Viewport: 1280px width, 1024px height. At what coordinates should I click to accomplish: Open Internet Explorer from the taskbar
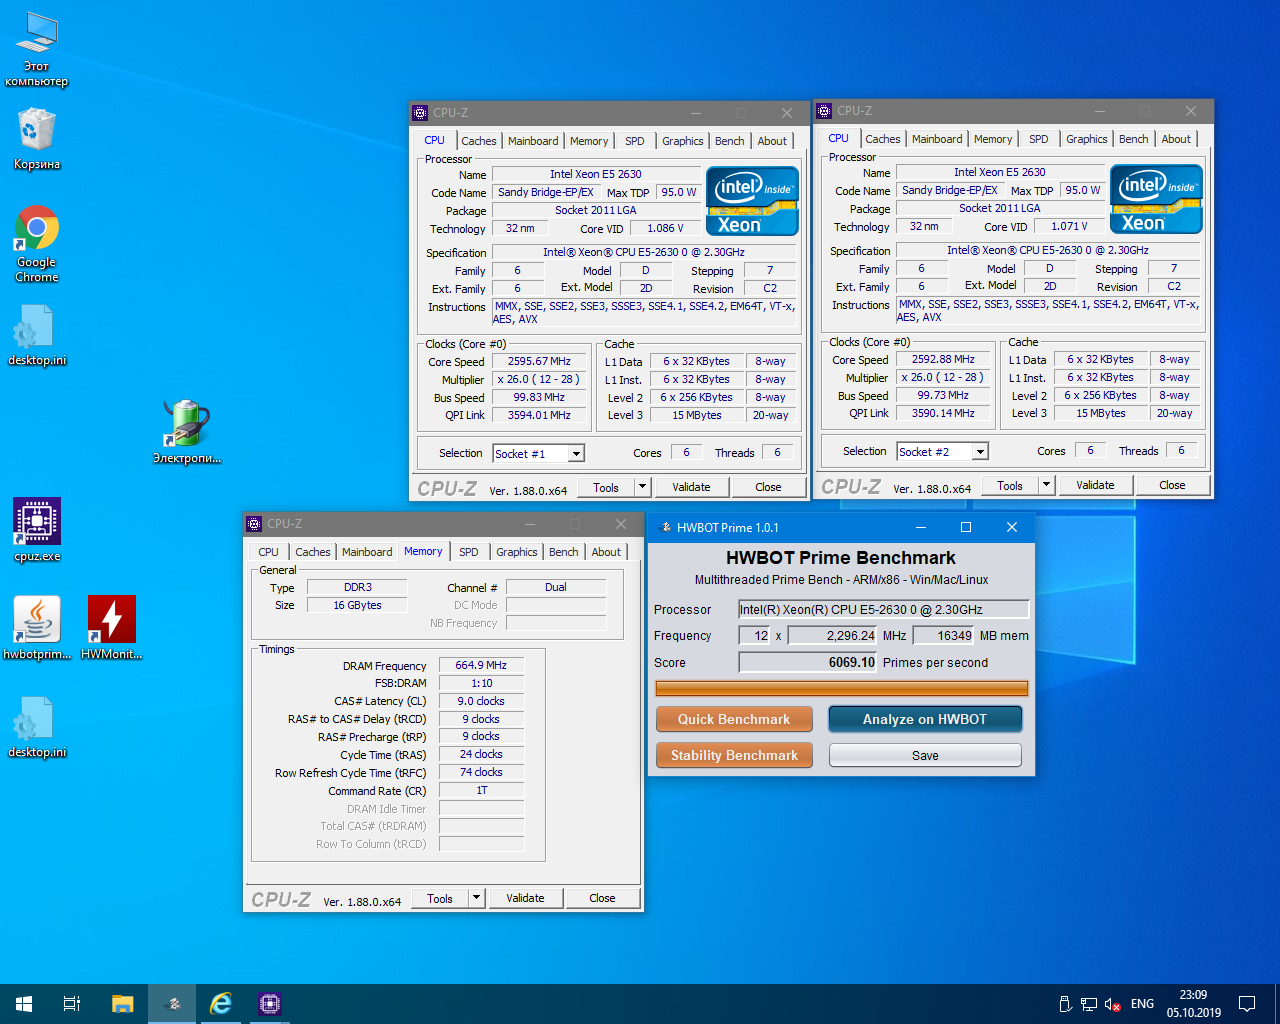point(221,1004)
